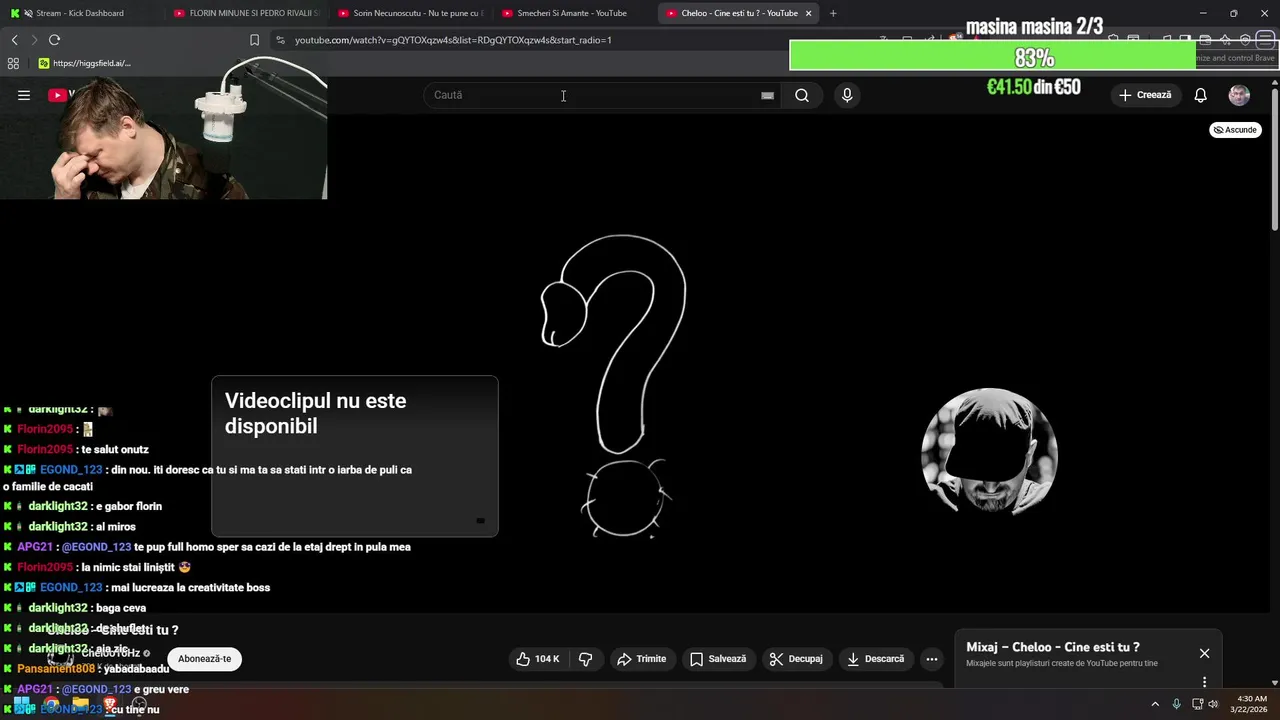Toggle microphone icon in the system tray

tap(1177, 704)
